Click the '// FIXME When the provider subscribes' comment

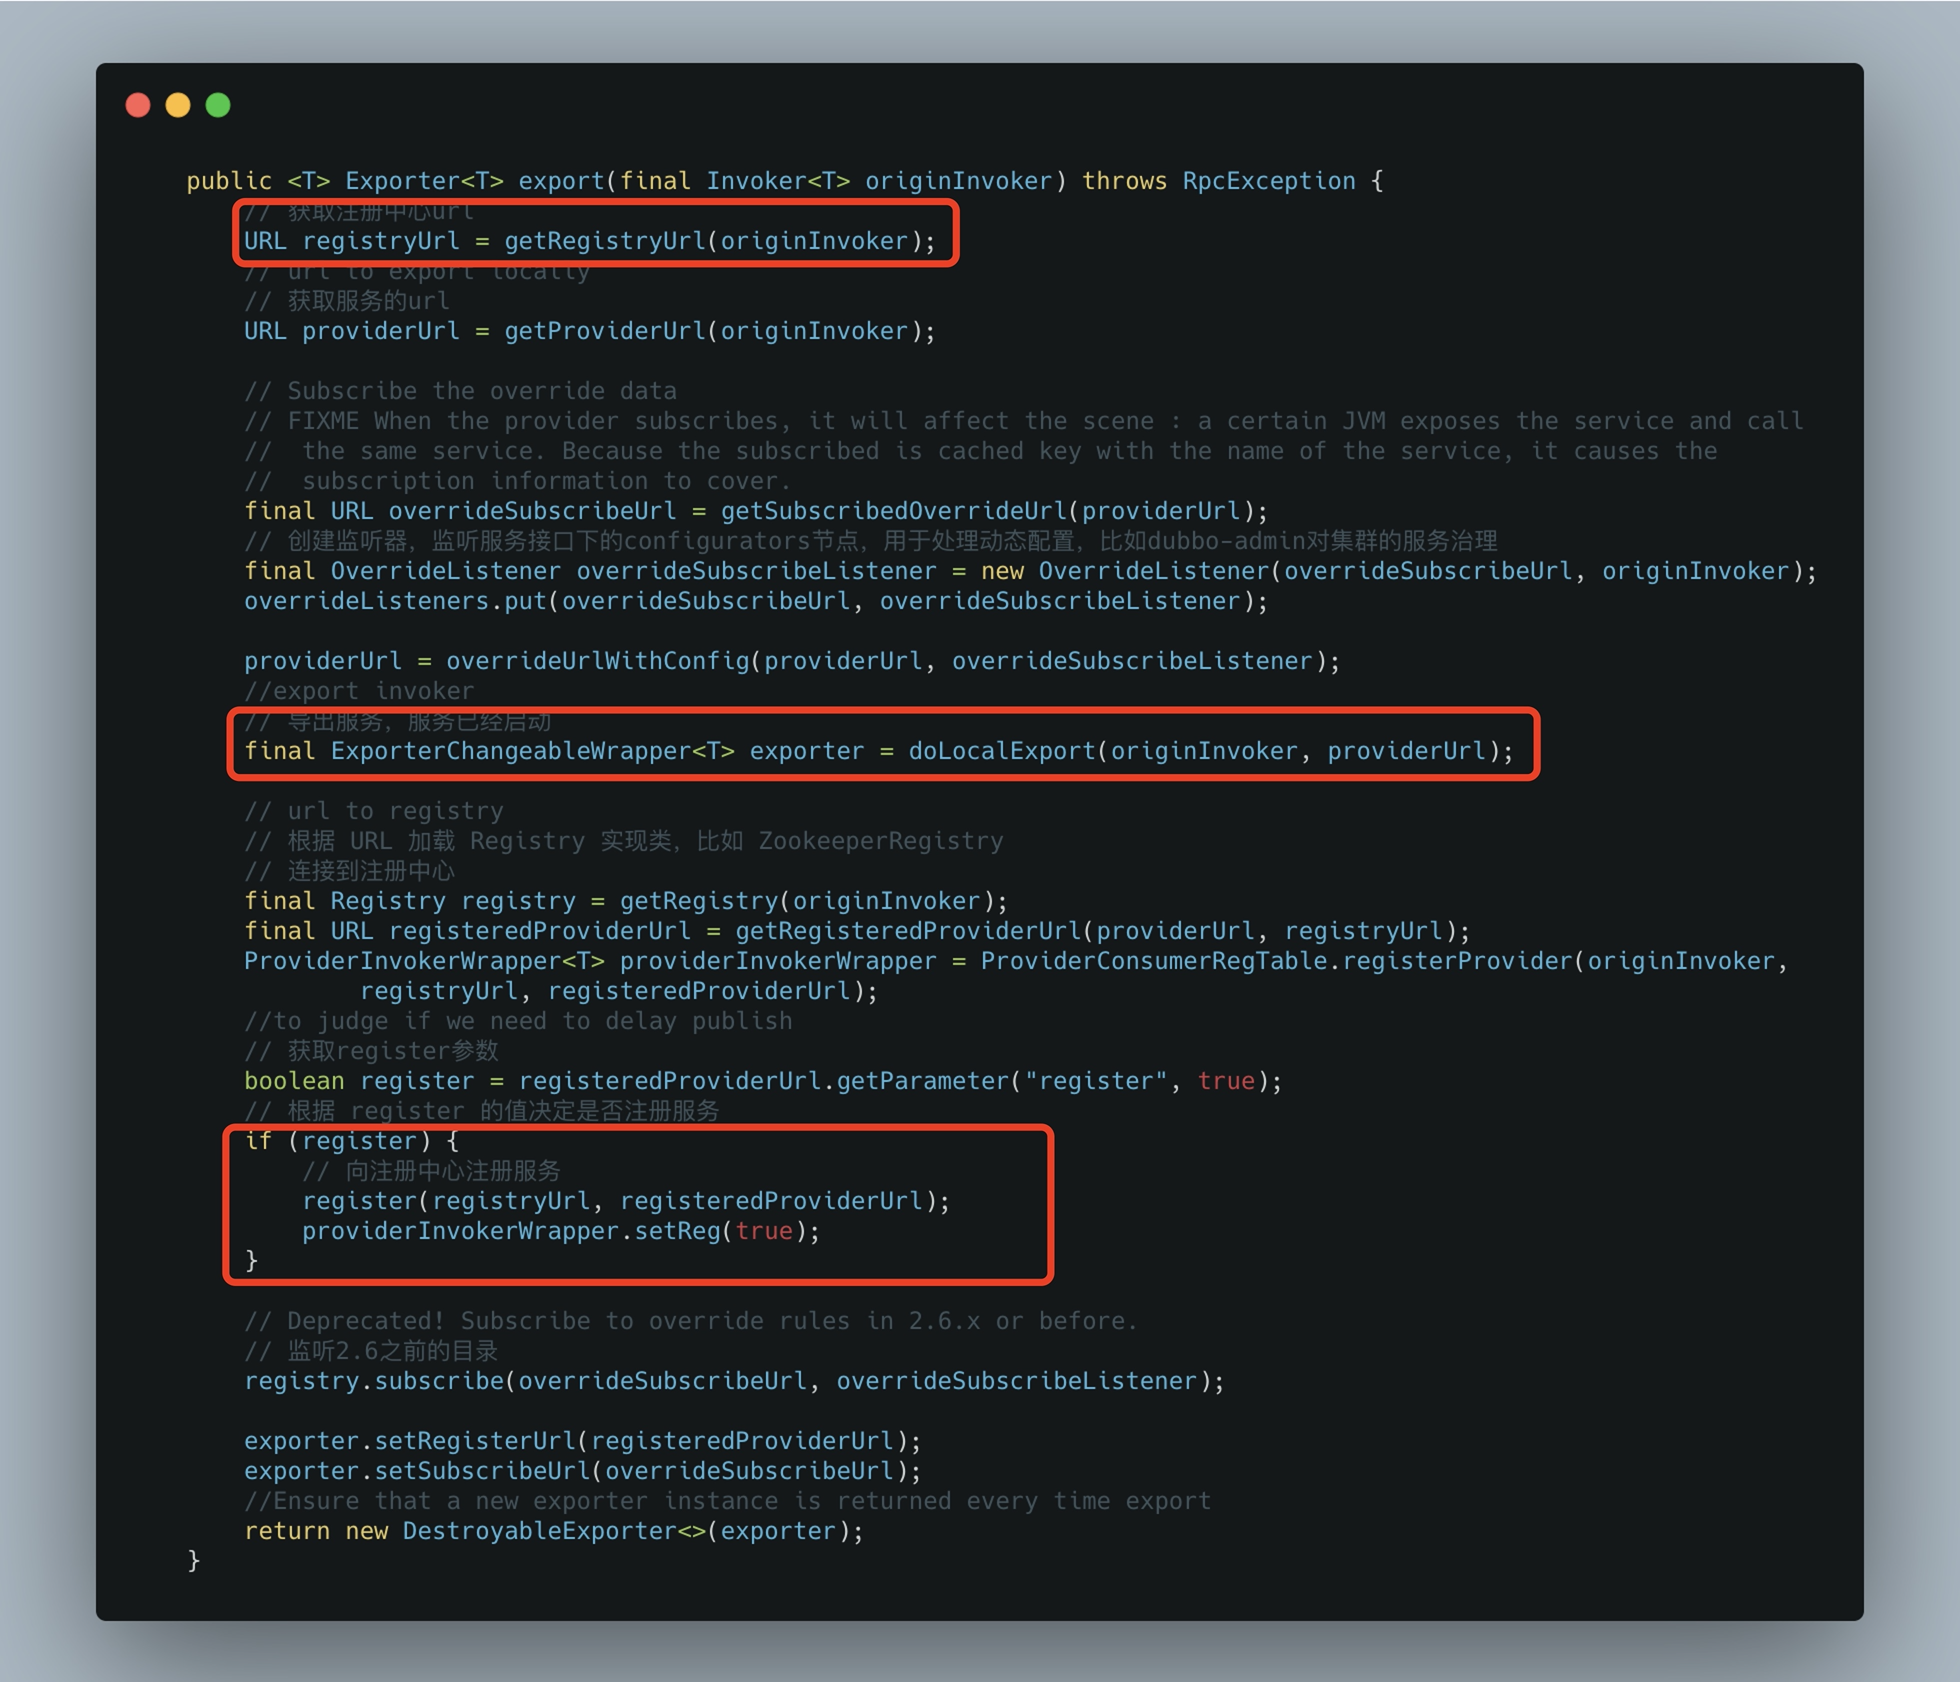point(1024,421)
